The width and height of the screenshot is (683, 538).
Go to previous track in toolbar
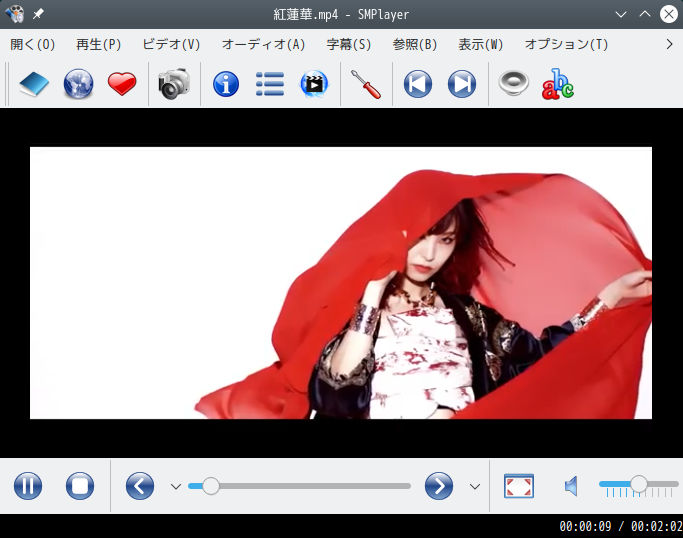418,84
